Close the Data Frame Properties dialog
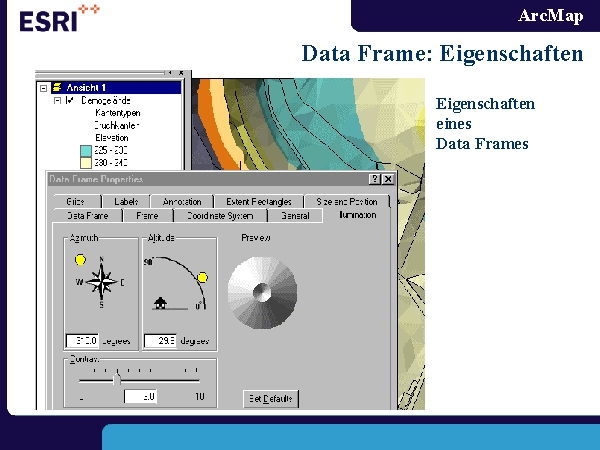The image size is (600, 450). click(x=387, y=179)
